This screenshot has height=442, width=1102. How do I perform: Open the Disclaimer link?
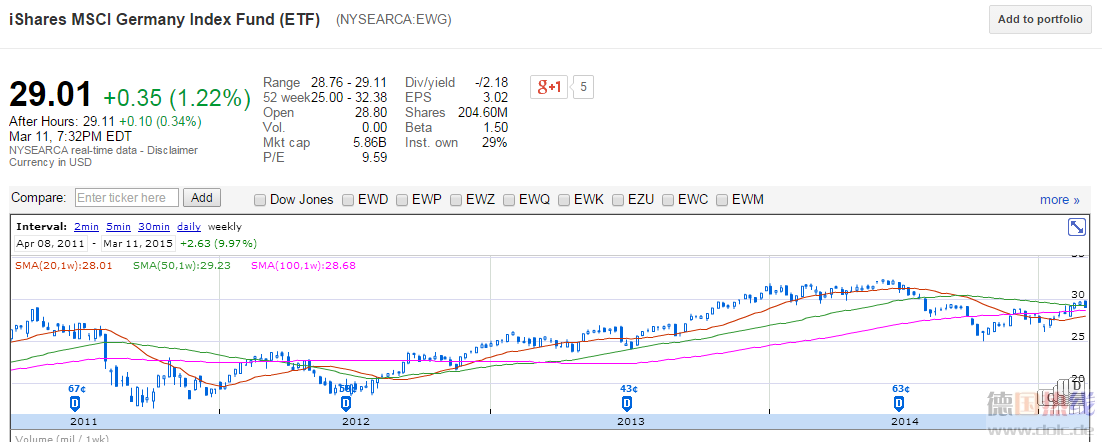click(174, 150)
